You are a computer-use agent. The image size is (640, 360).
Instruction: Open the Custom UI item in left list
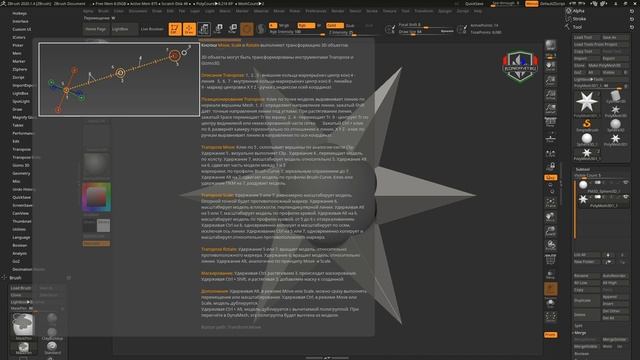tap(22, 29)
